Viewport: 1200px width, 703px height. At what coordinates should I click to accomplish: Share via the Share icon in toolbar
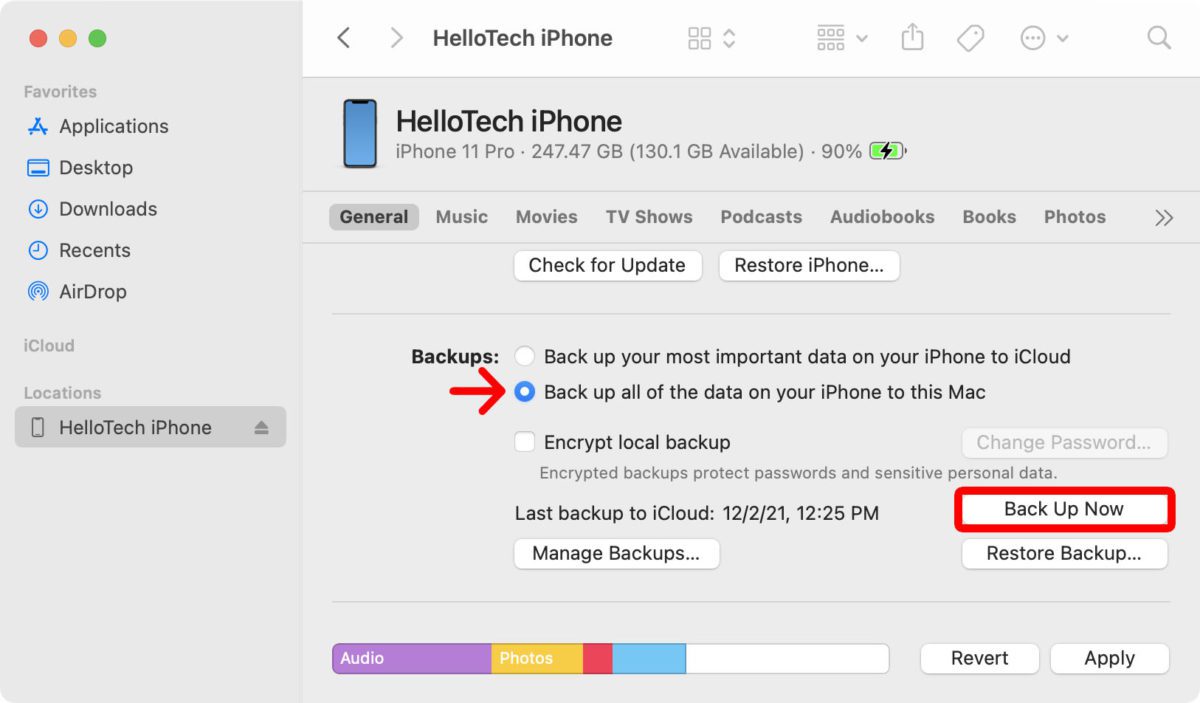[x=911, y=37]
